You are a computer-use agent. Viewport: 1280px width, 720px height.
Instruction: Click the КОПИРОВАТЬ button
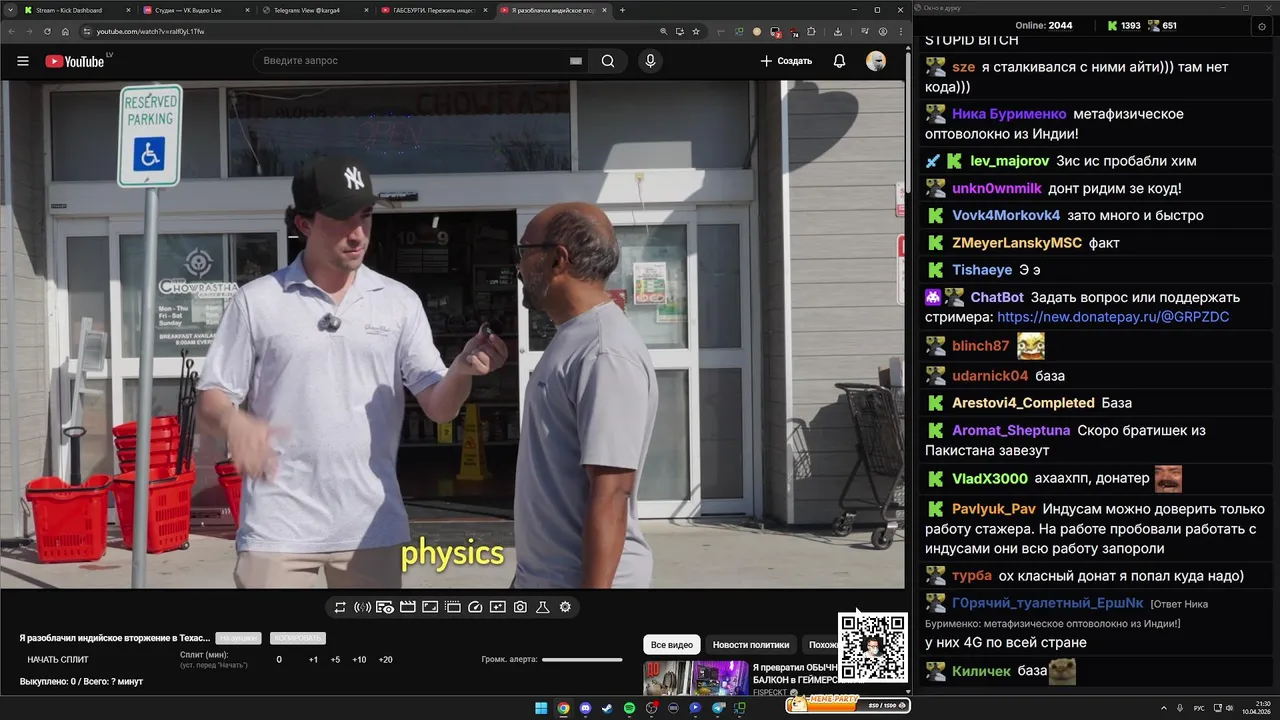298,638
